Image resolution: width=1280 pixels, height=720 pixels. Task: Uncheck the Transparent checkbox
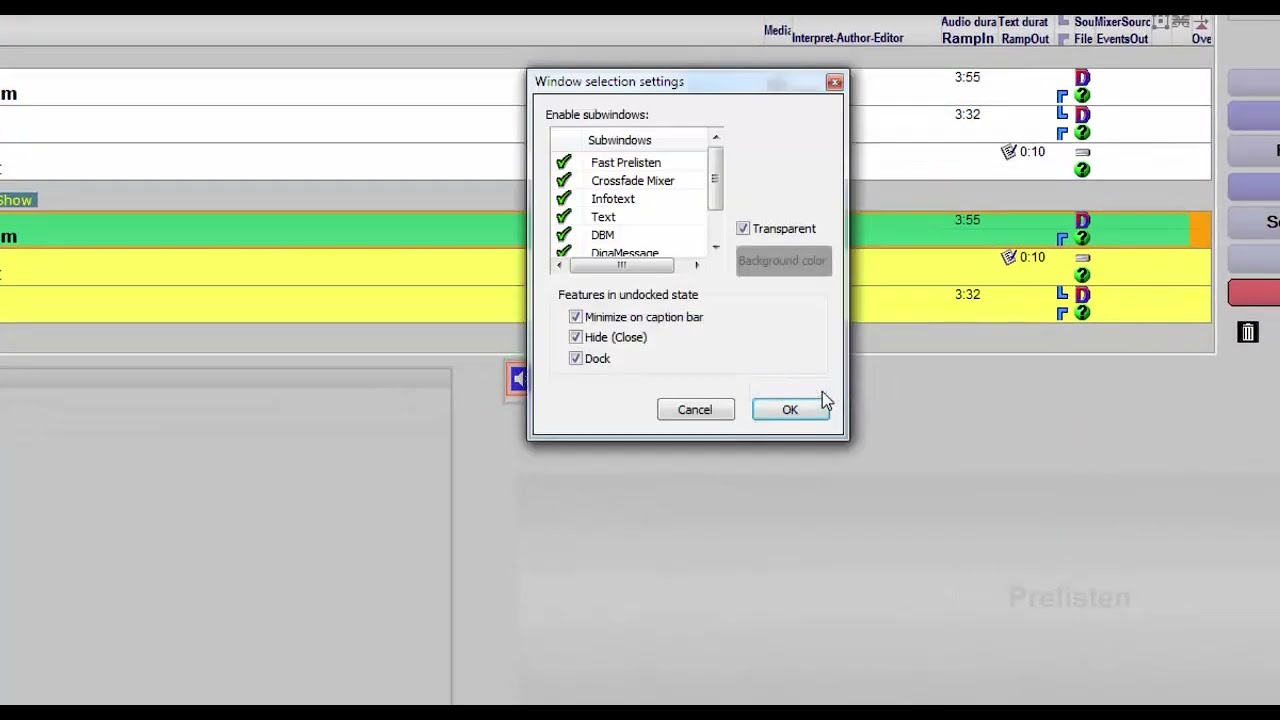pyautogui.click(x=743, y=229)
